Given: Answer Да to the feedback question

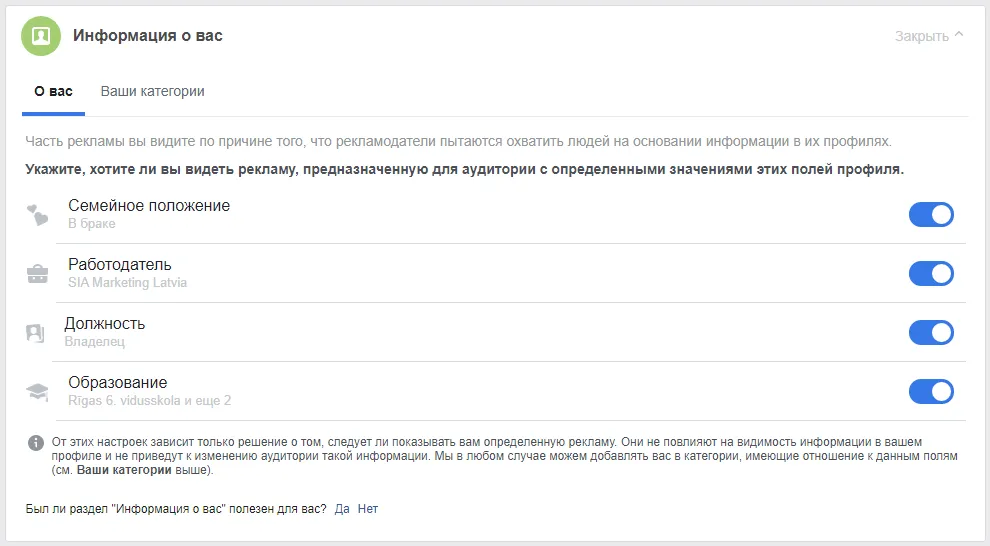Looking at the screenshot, I should coord(342,509).
